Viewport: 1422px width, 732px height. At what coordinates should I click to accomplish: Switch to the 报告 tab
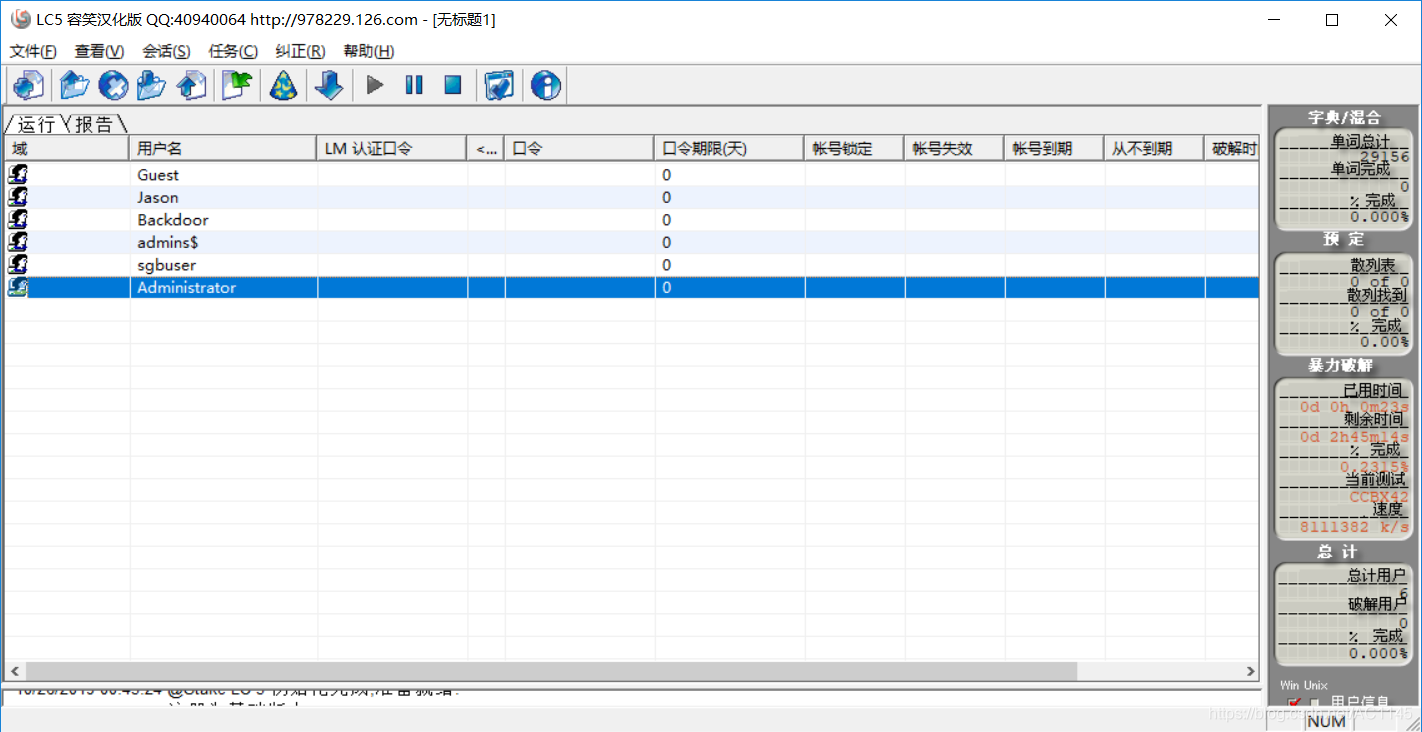[x=94, y=124]
